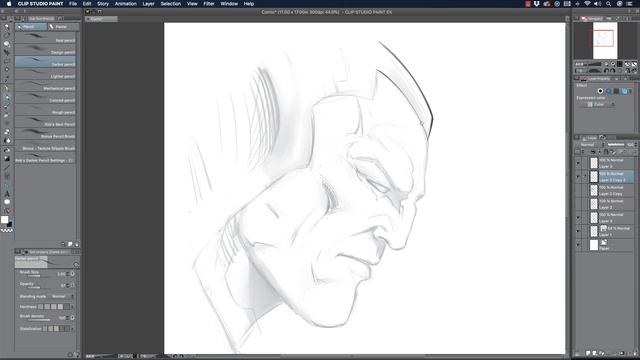This screenshot has height=360, width=640.
Task: Select the Bonus Pencil Brush
Action: coord(45,134)
